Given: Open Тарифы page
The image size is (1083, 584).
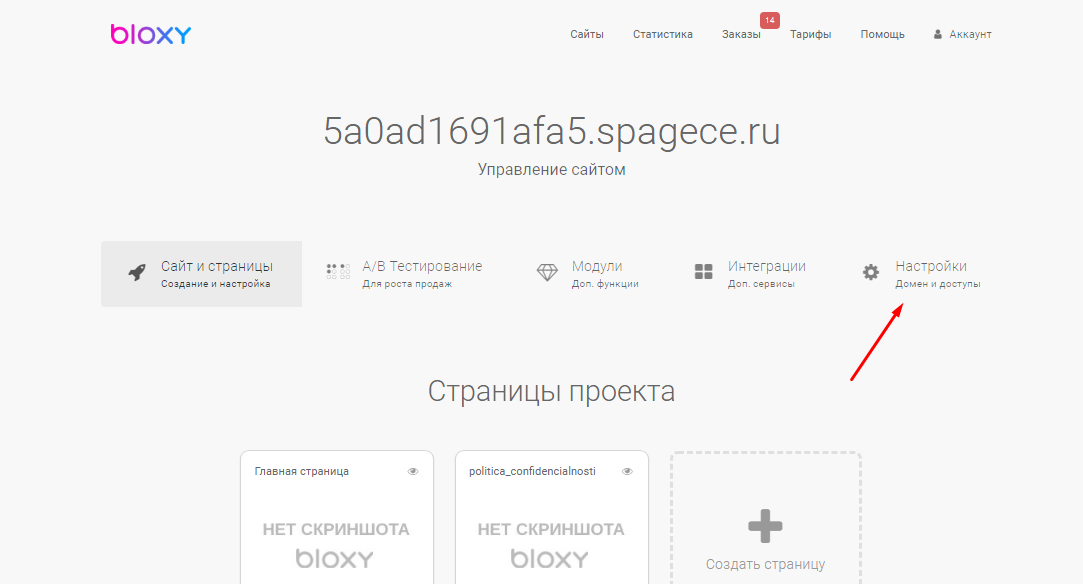Looking at the screenshot, I should point(810,35).
